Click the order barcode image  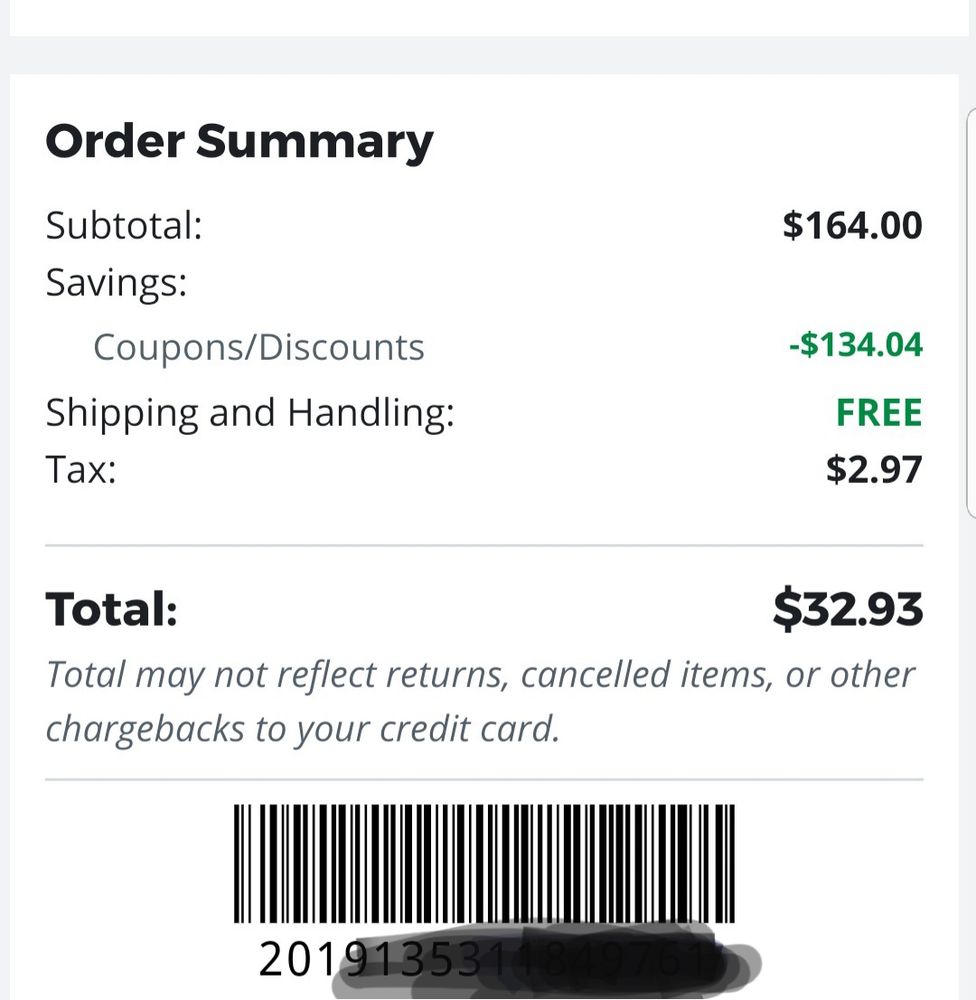[x=484, y=863]
